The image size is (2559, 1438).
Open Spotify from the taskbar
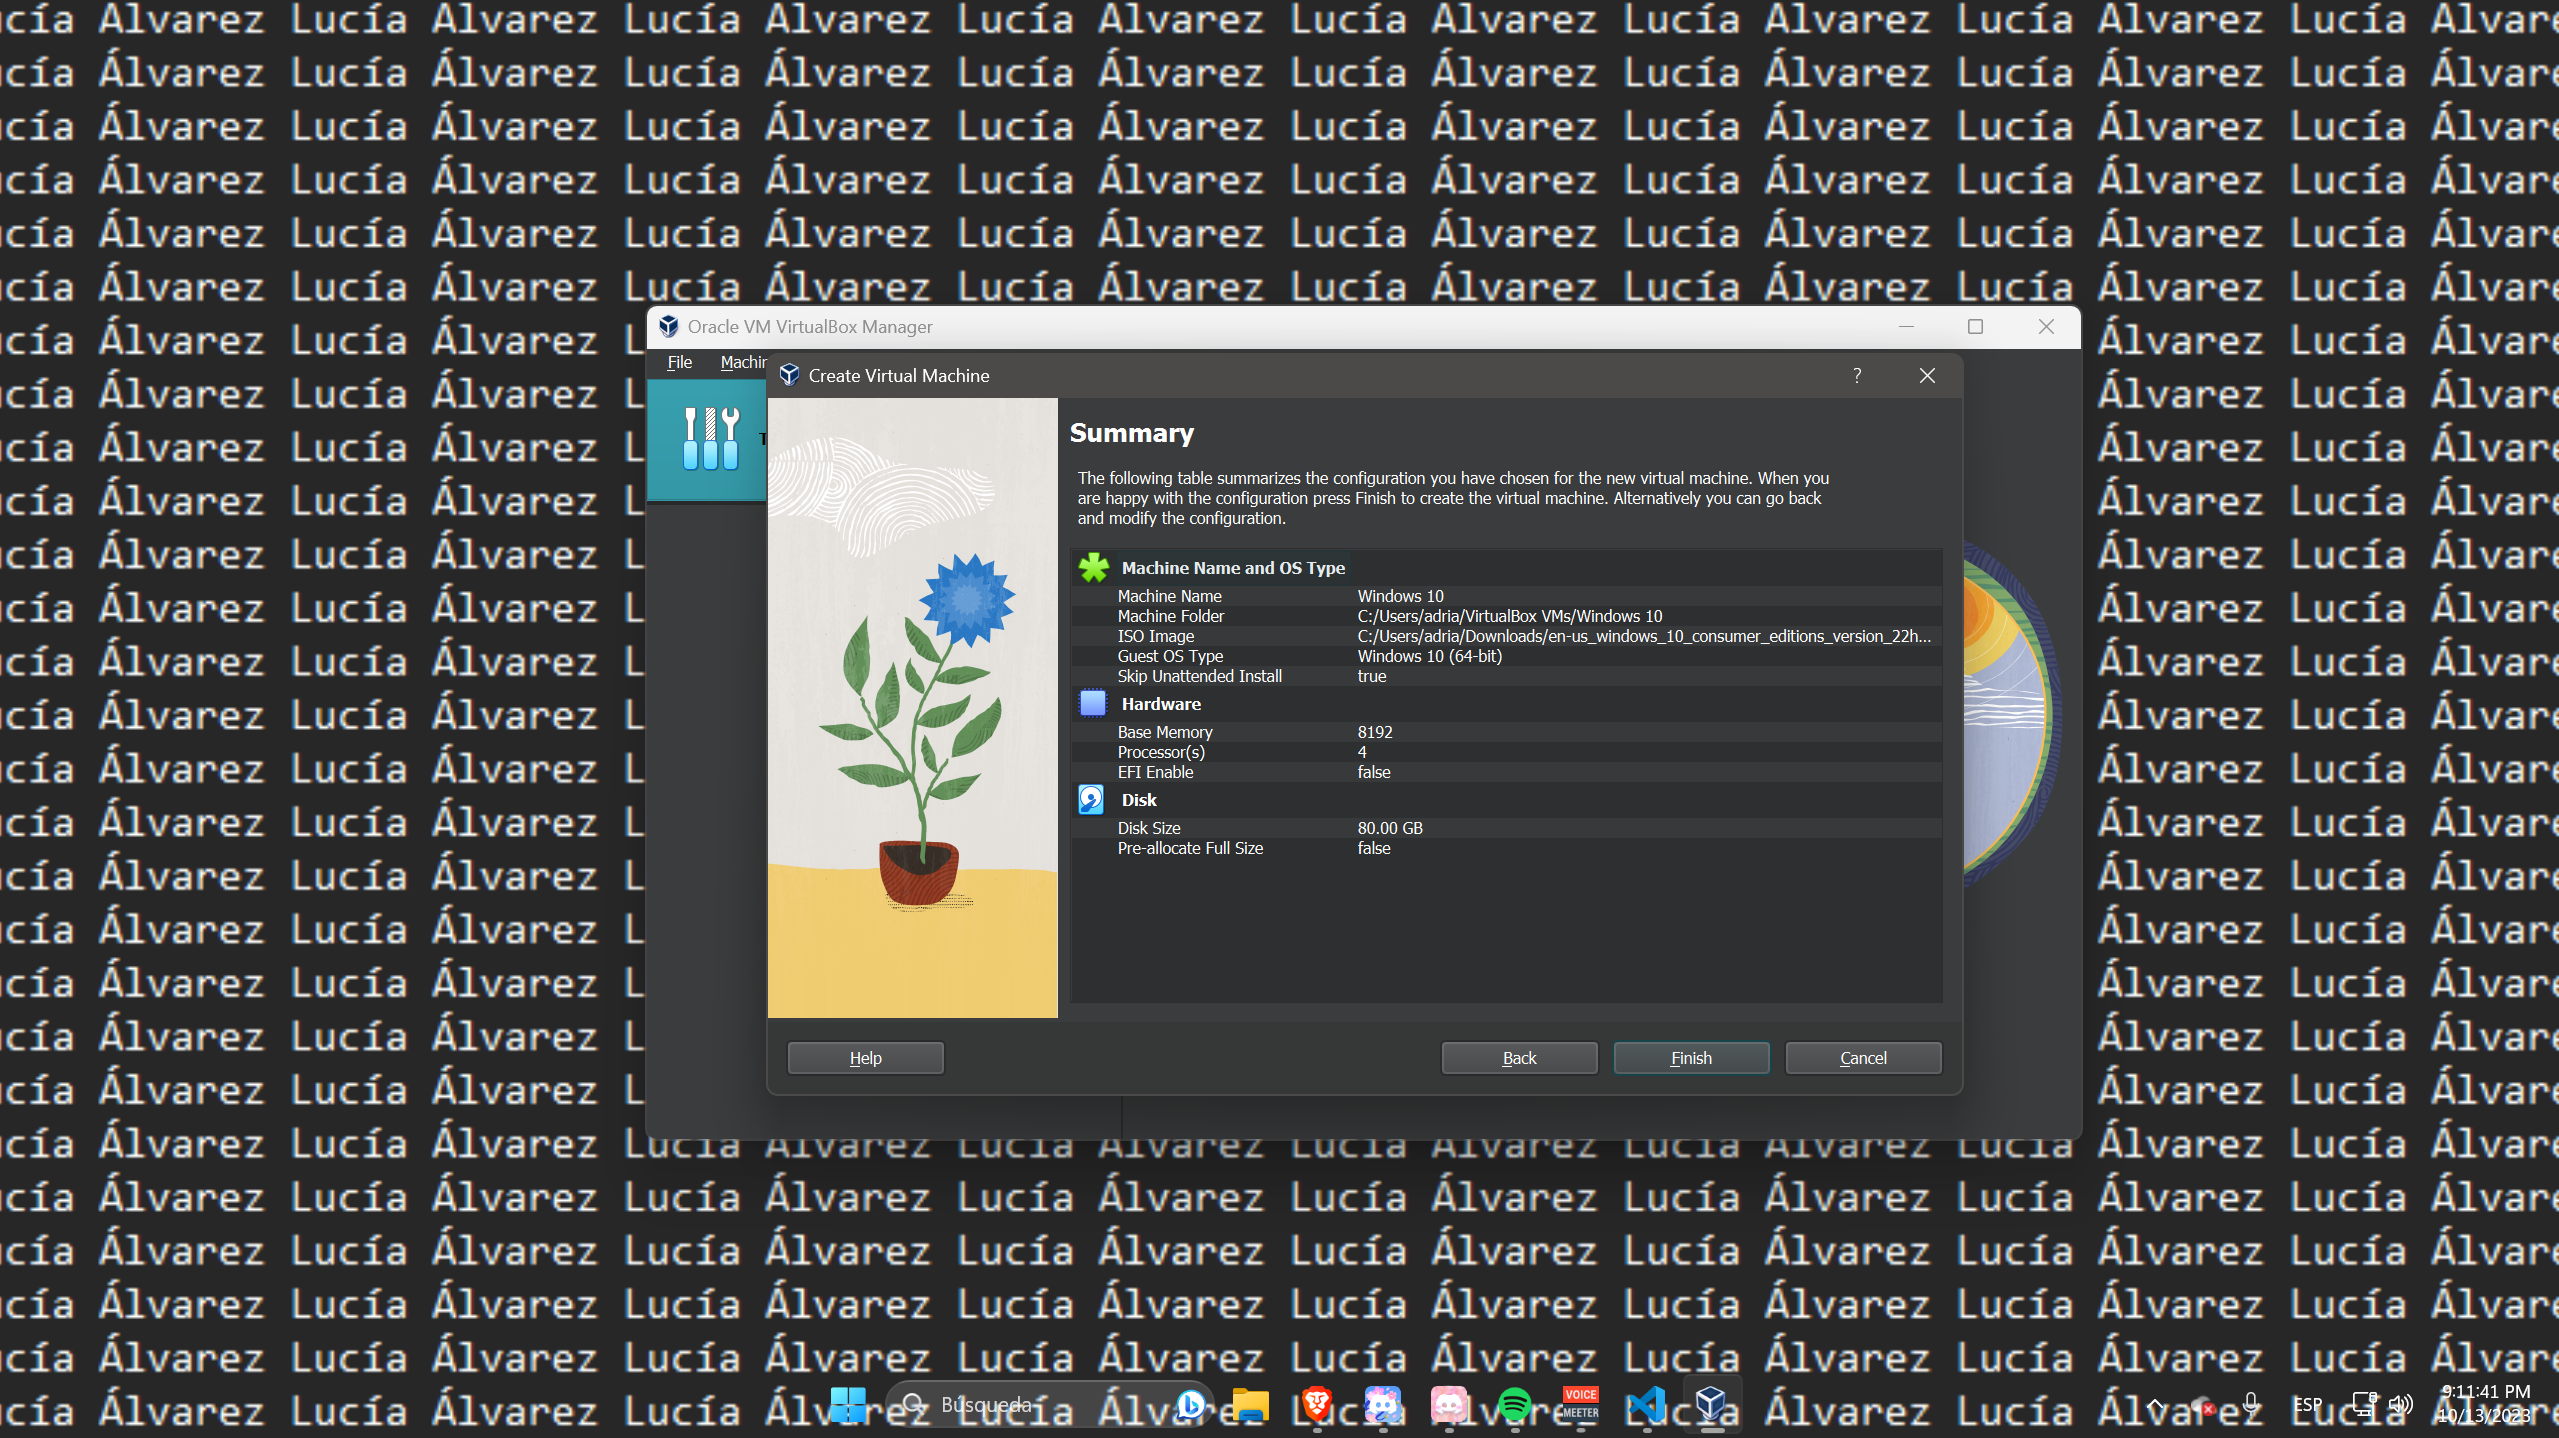[1514, 1405]
